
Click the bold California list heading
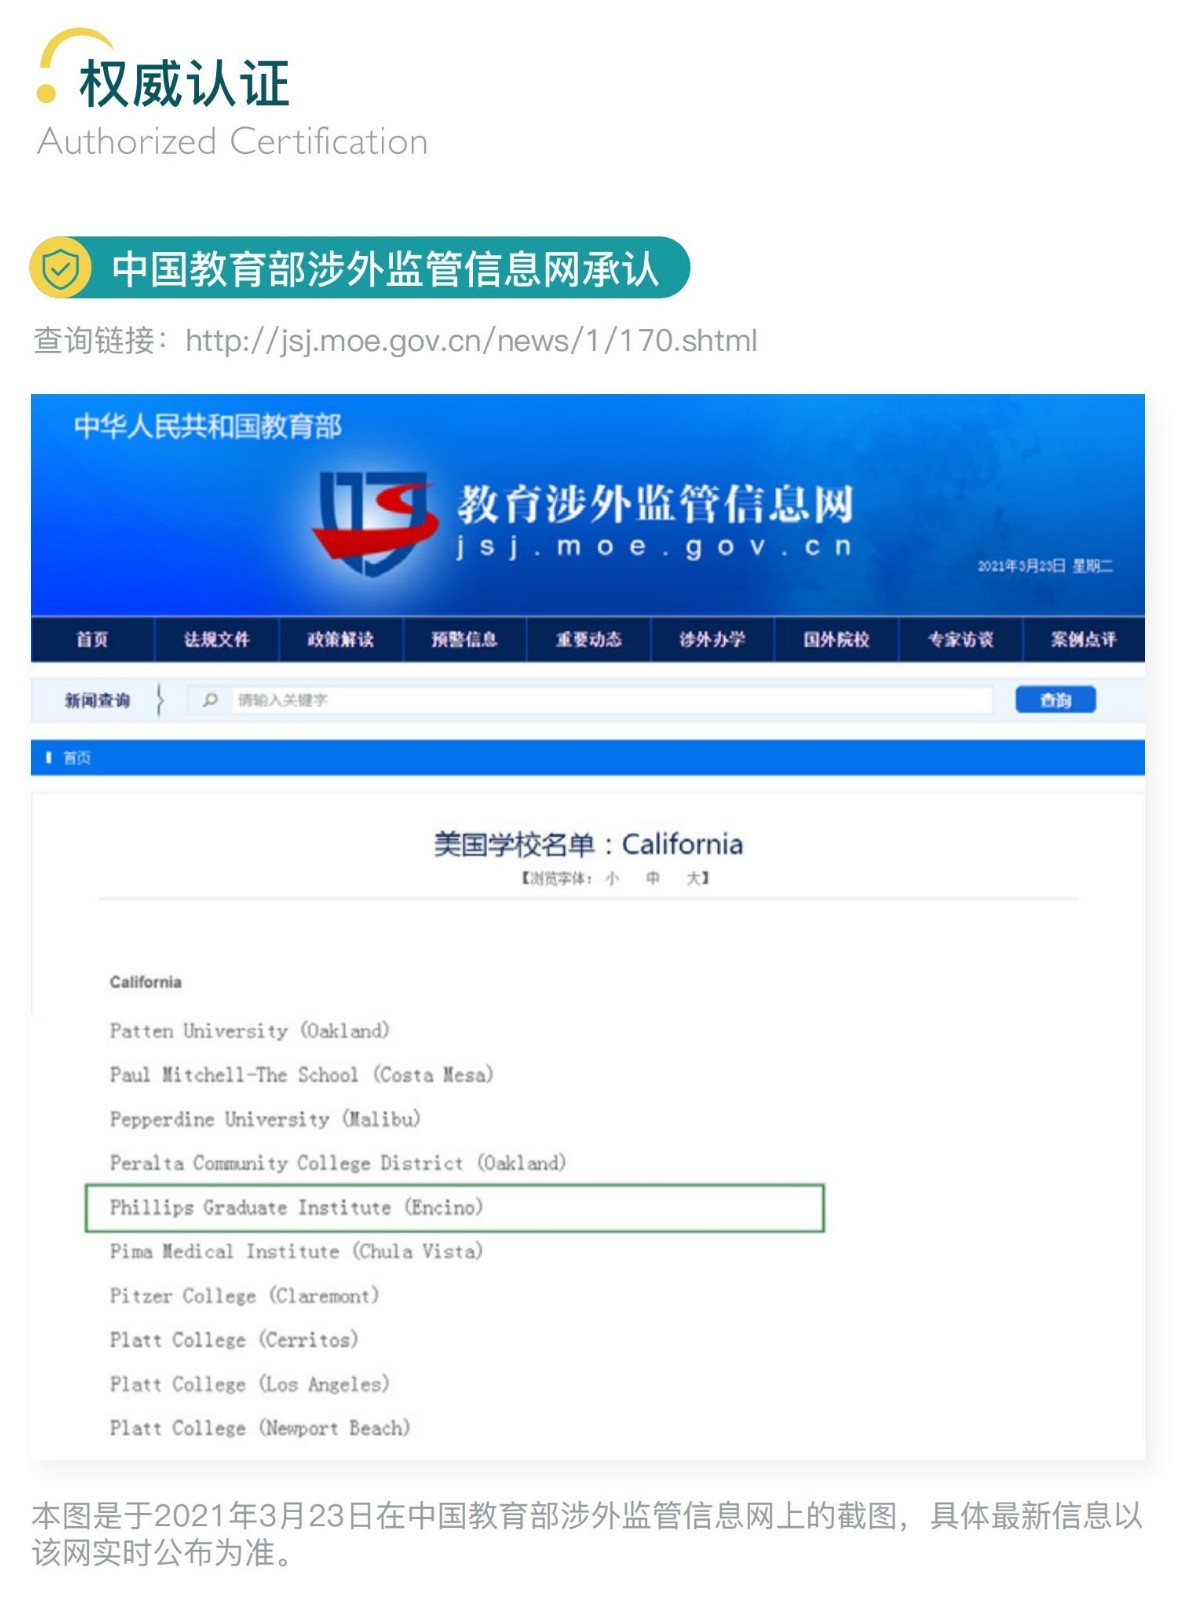point(146,982)
